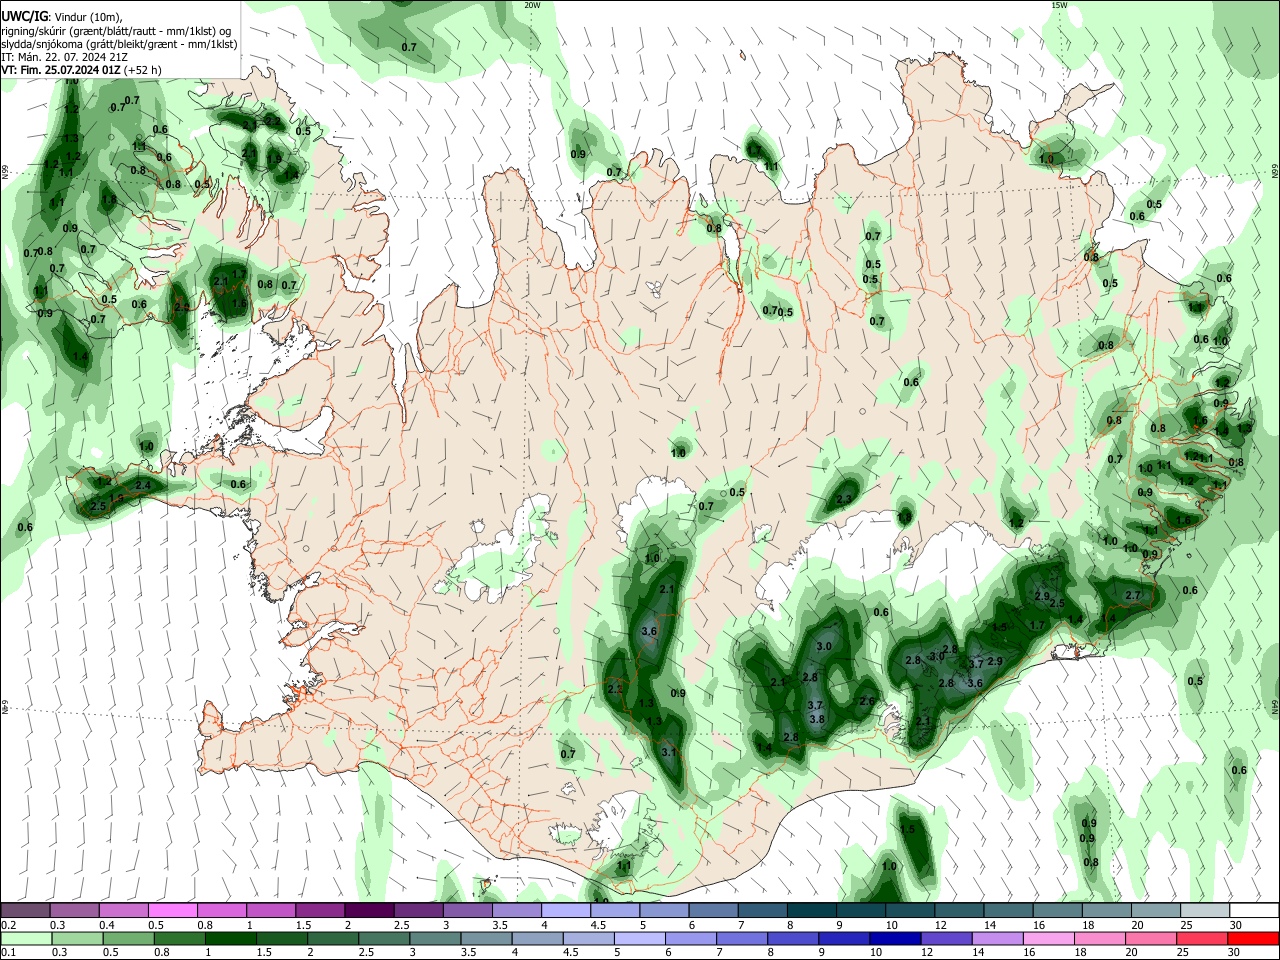Click the '20W' longitude label
Viewport: 1280px width, 960px height.
(x=532, y=5)
